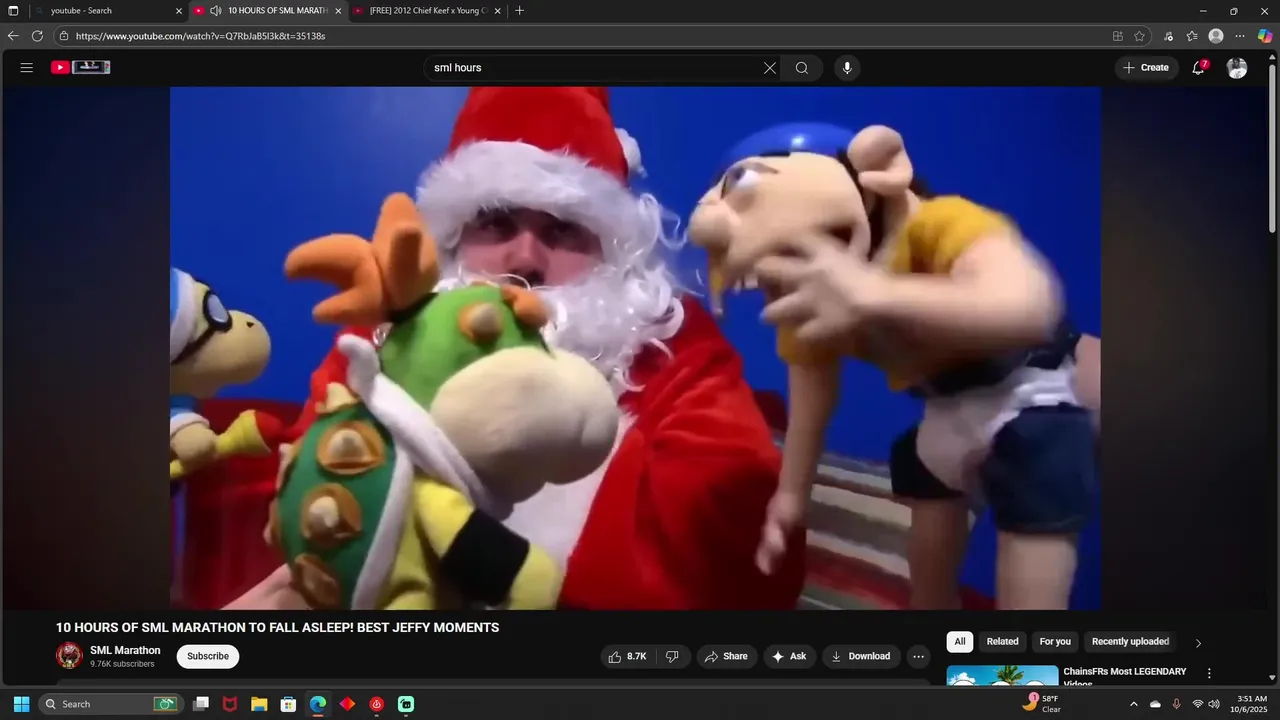Subscribe to SML Marathon channel
The height and width of the screenshot is (720, 1280).
click(208, 656)
